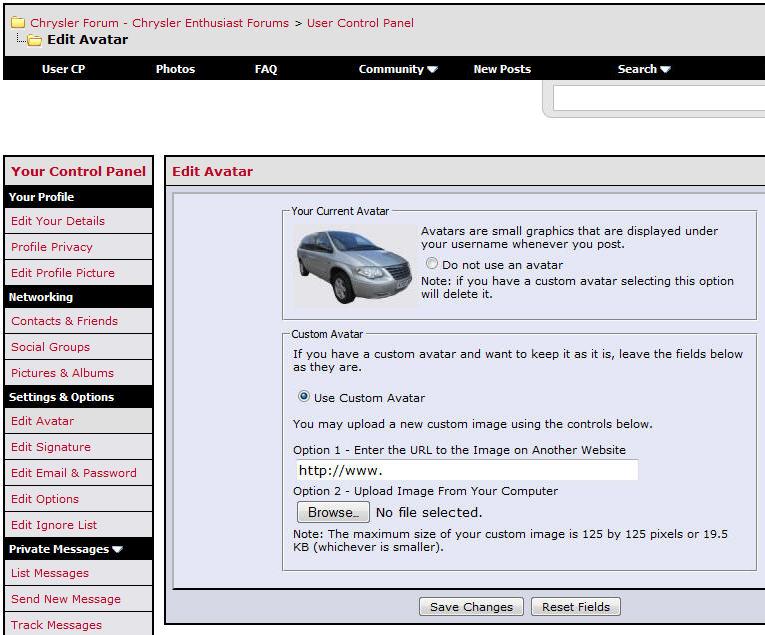Select the 'Use Custom Avatar' radio button
765x635 pixels.
pos(304,397)
